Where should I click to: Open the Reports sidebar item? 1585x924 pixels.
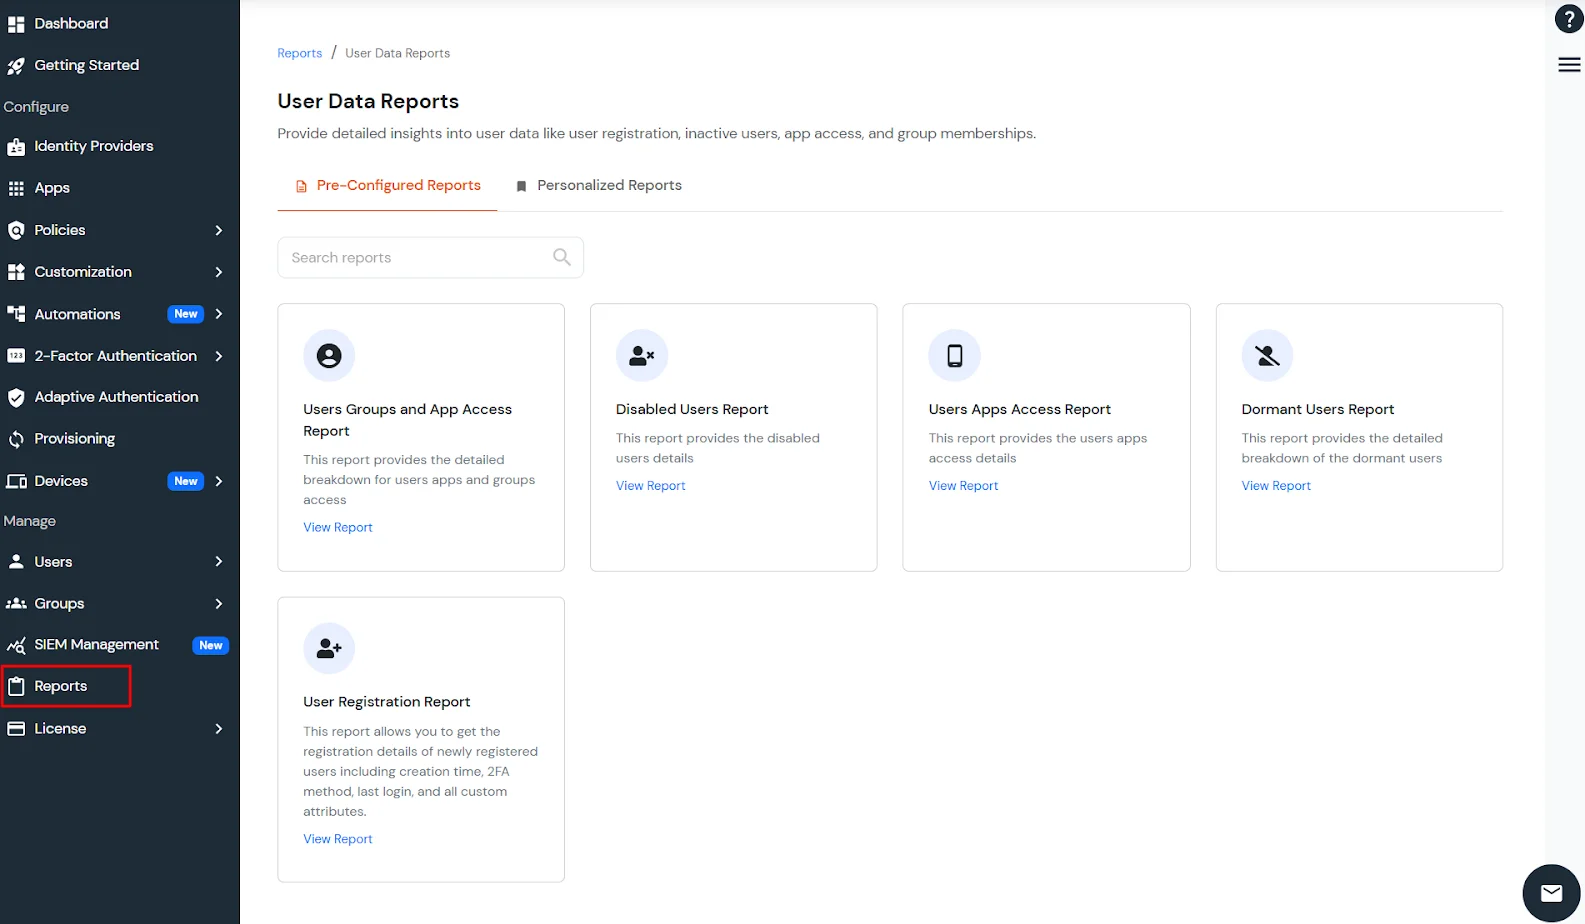(x=66, y=687)
